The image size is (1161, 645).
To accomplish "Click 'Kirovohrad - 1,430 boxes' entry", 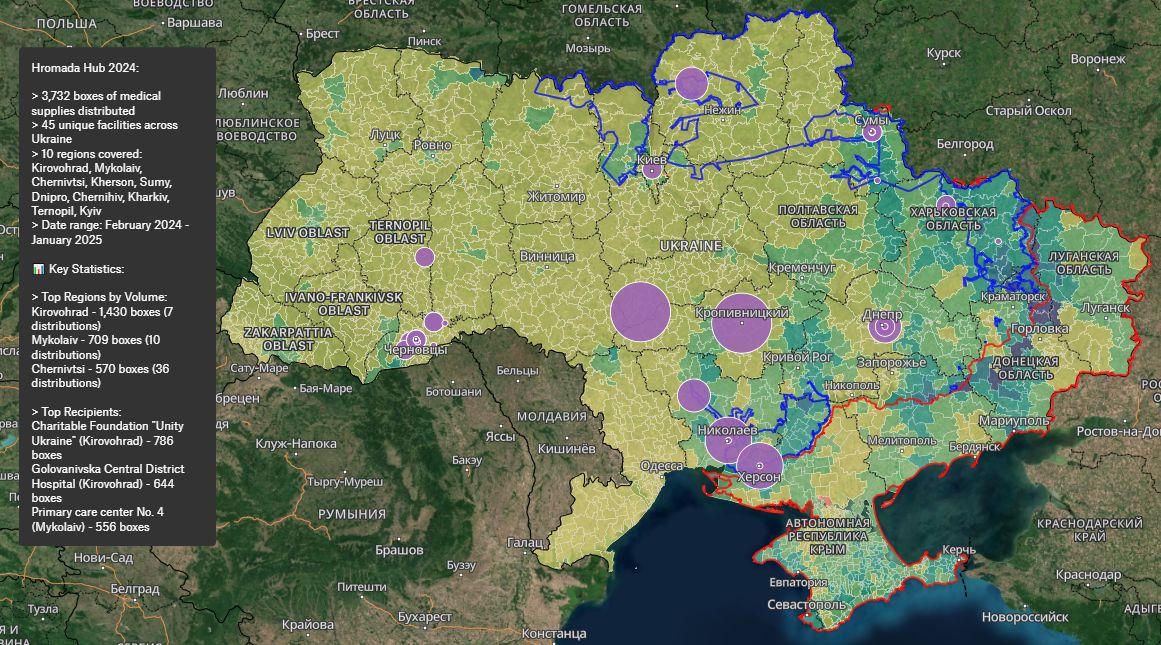I will pos(102,318).
